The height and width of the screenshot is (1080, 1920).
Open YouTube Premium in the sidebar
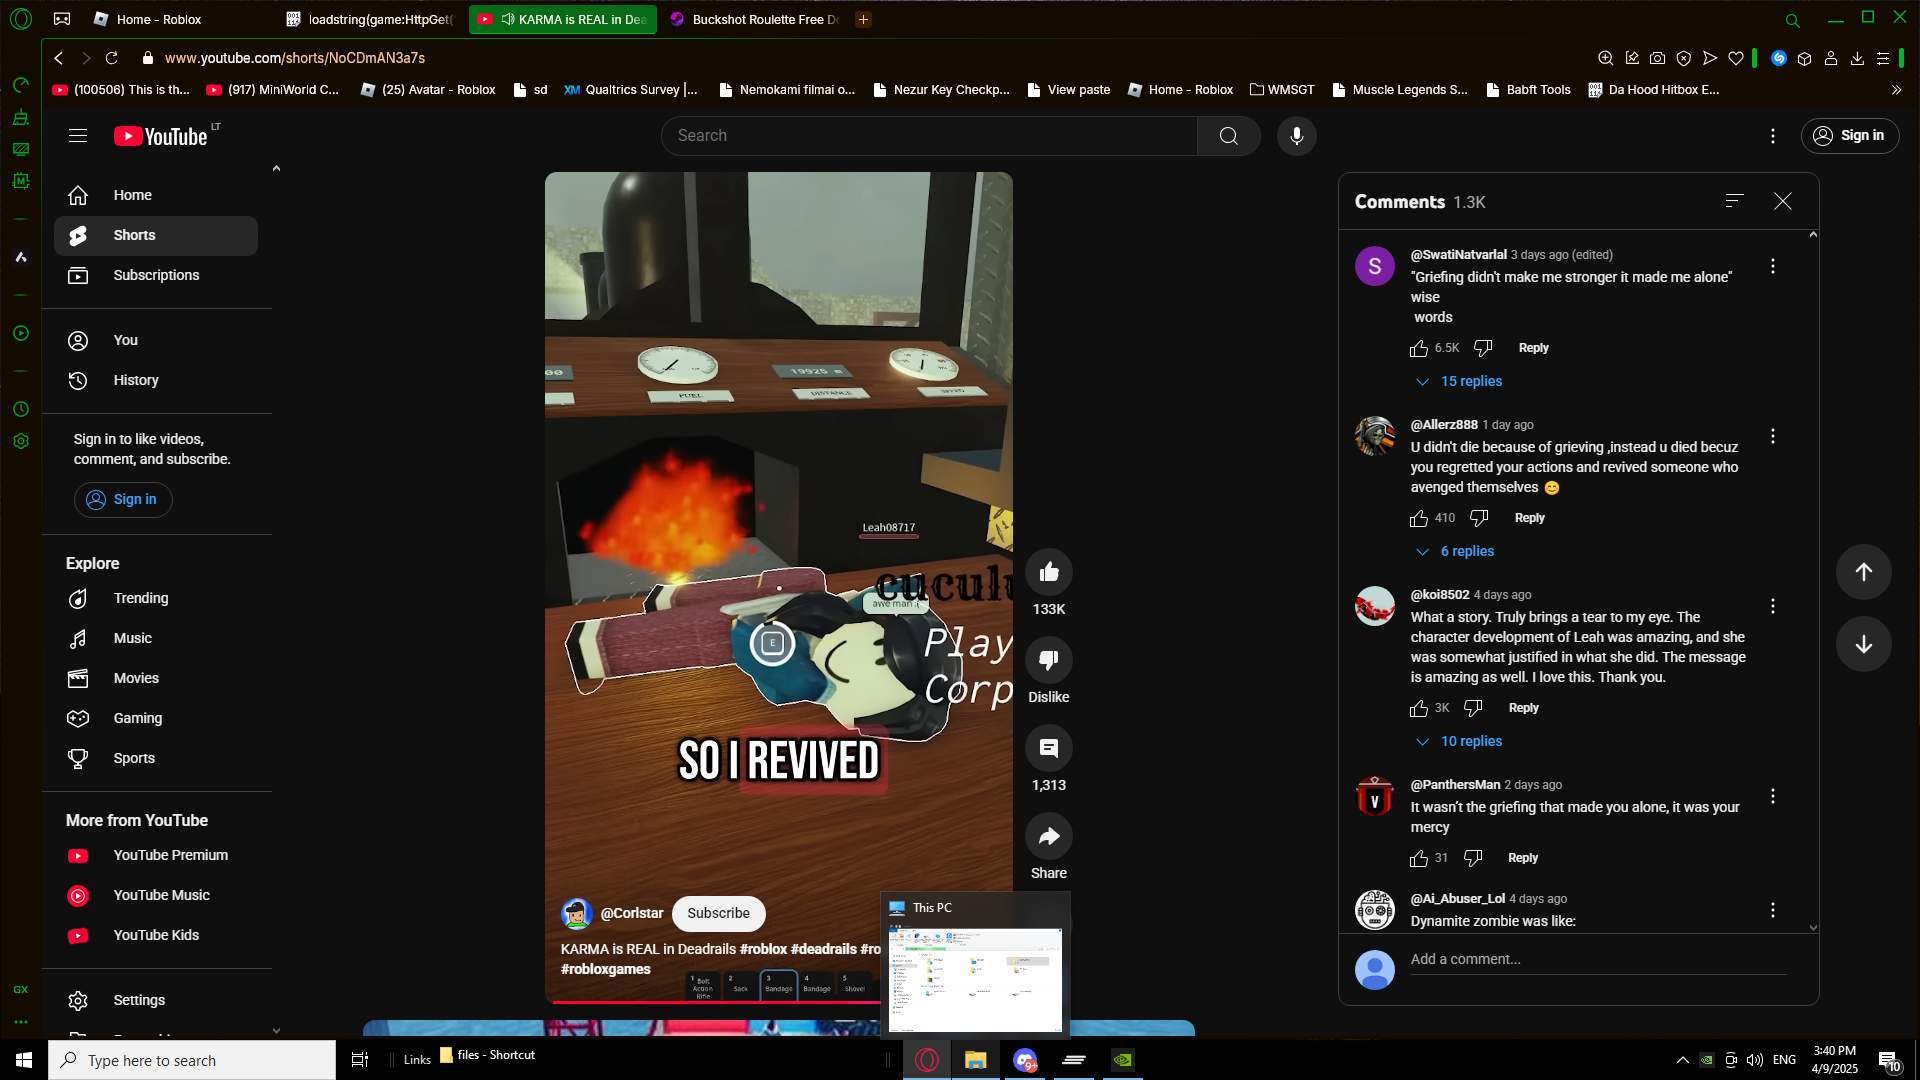[x=156, y=855]
